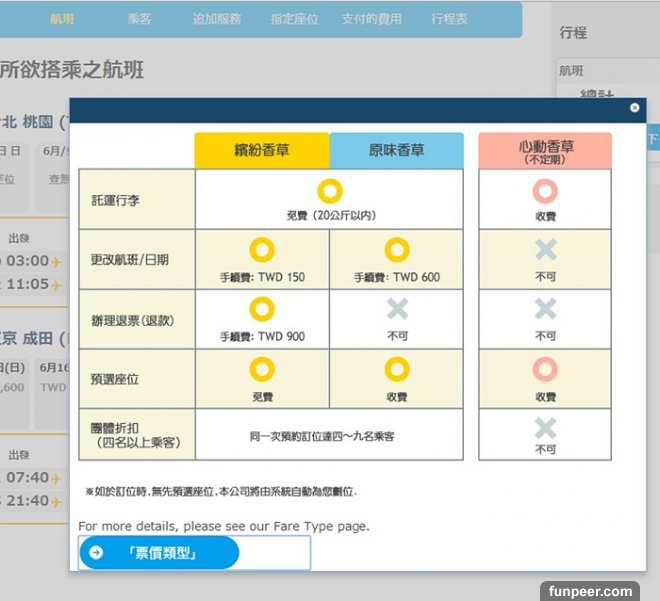The width and height of the screenshot is (660, 601).
Task: Click the arrow icon on 票價類型 button
Action: pyautogui.click(x=96, y=552)
